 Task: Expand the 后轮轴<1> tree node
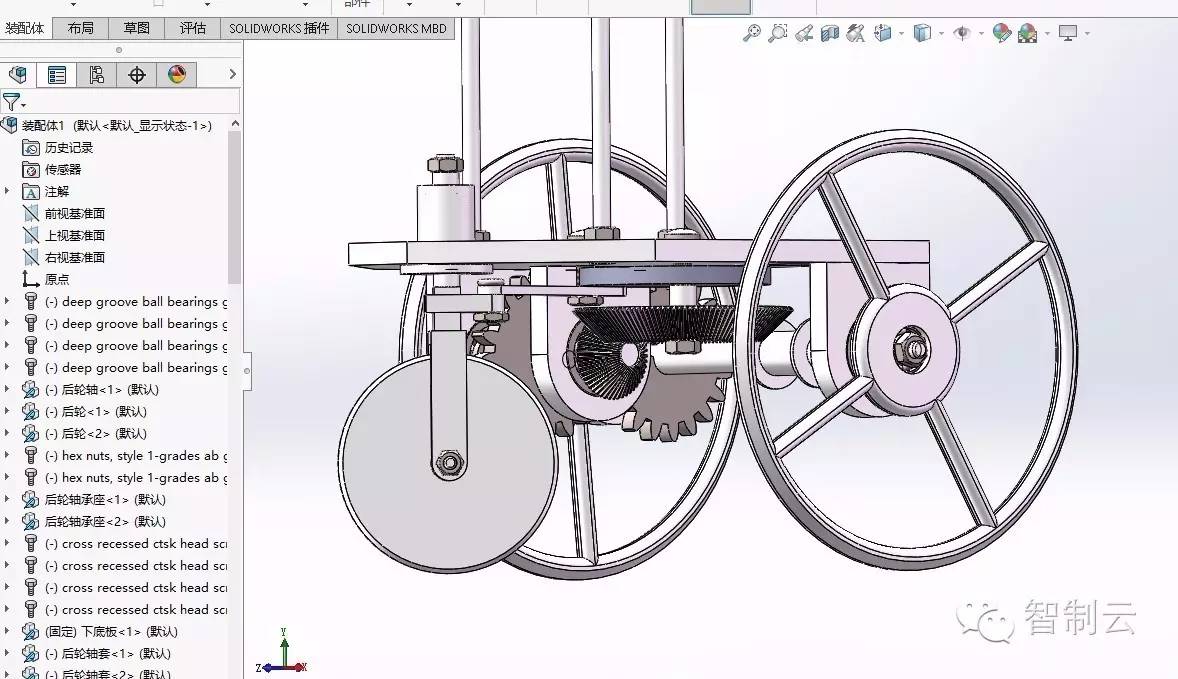[8, 389]
